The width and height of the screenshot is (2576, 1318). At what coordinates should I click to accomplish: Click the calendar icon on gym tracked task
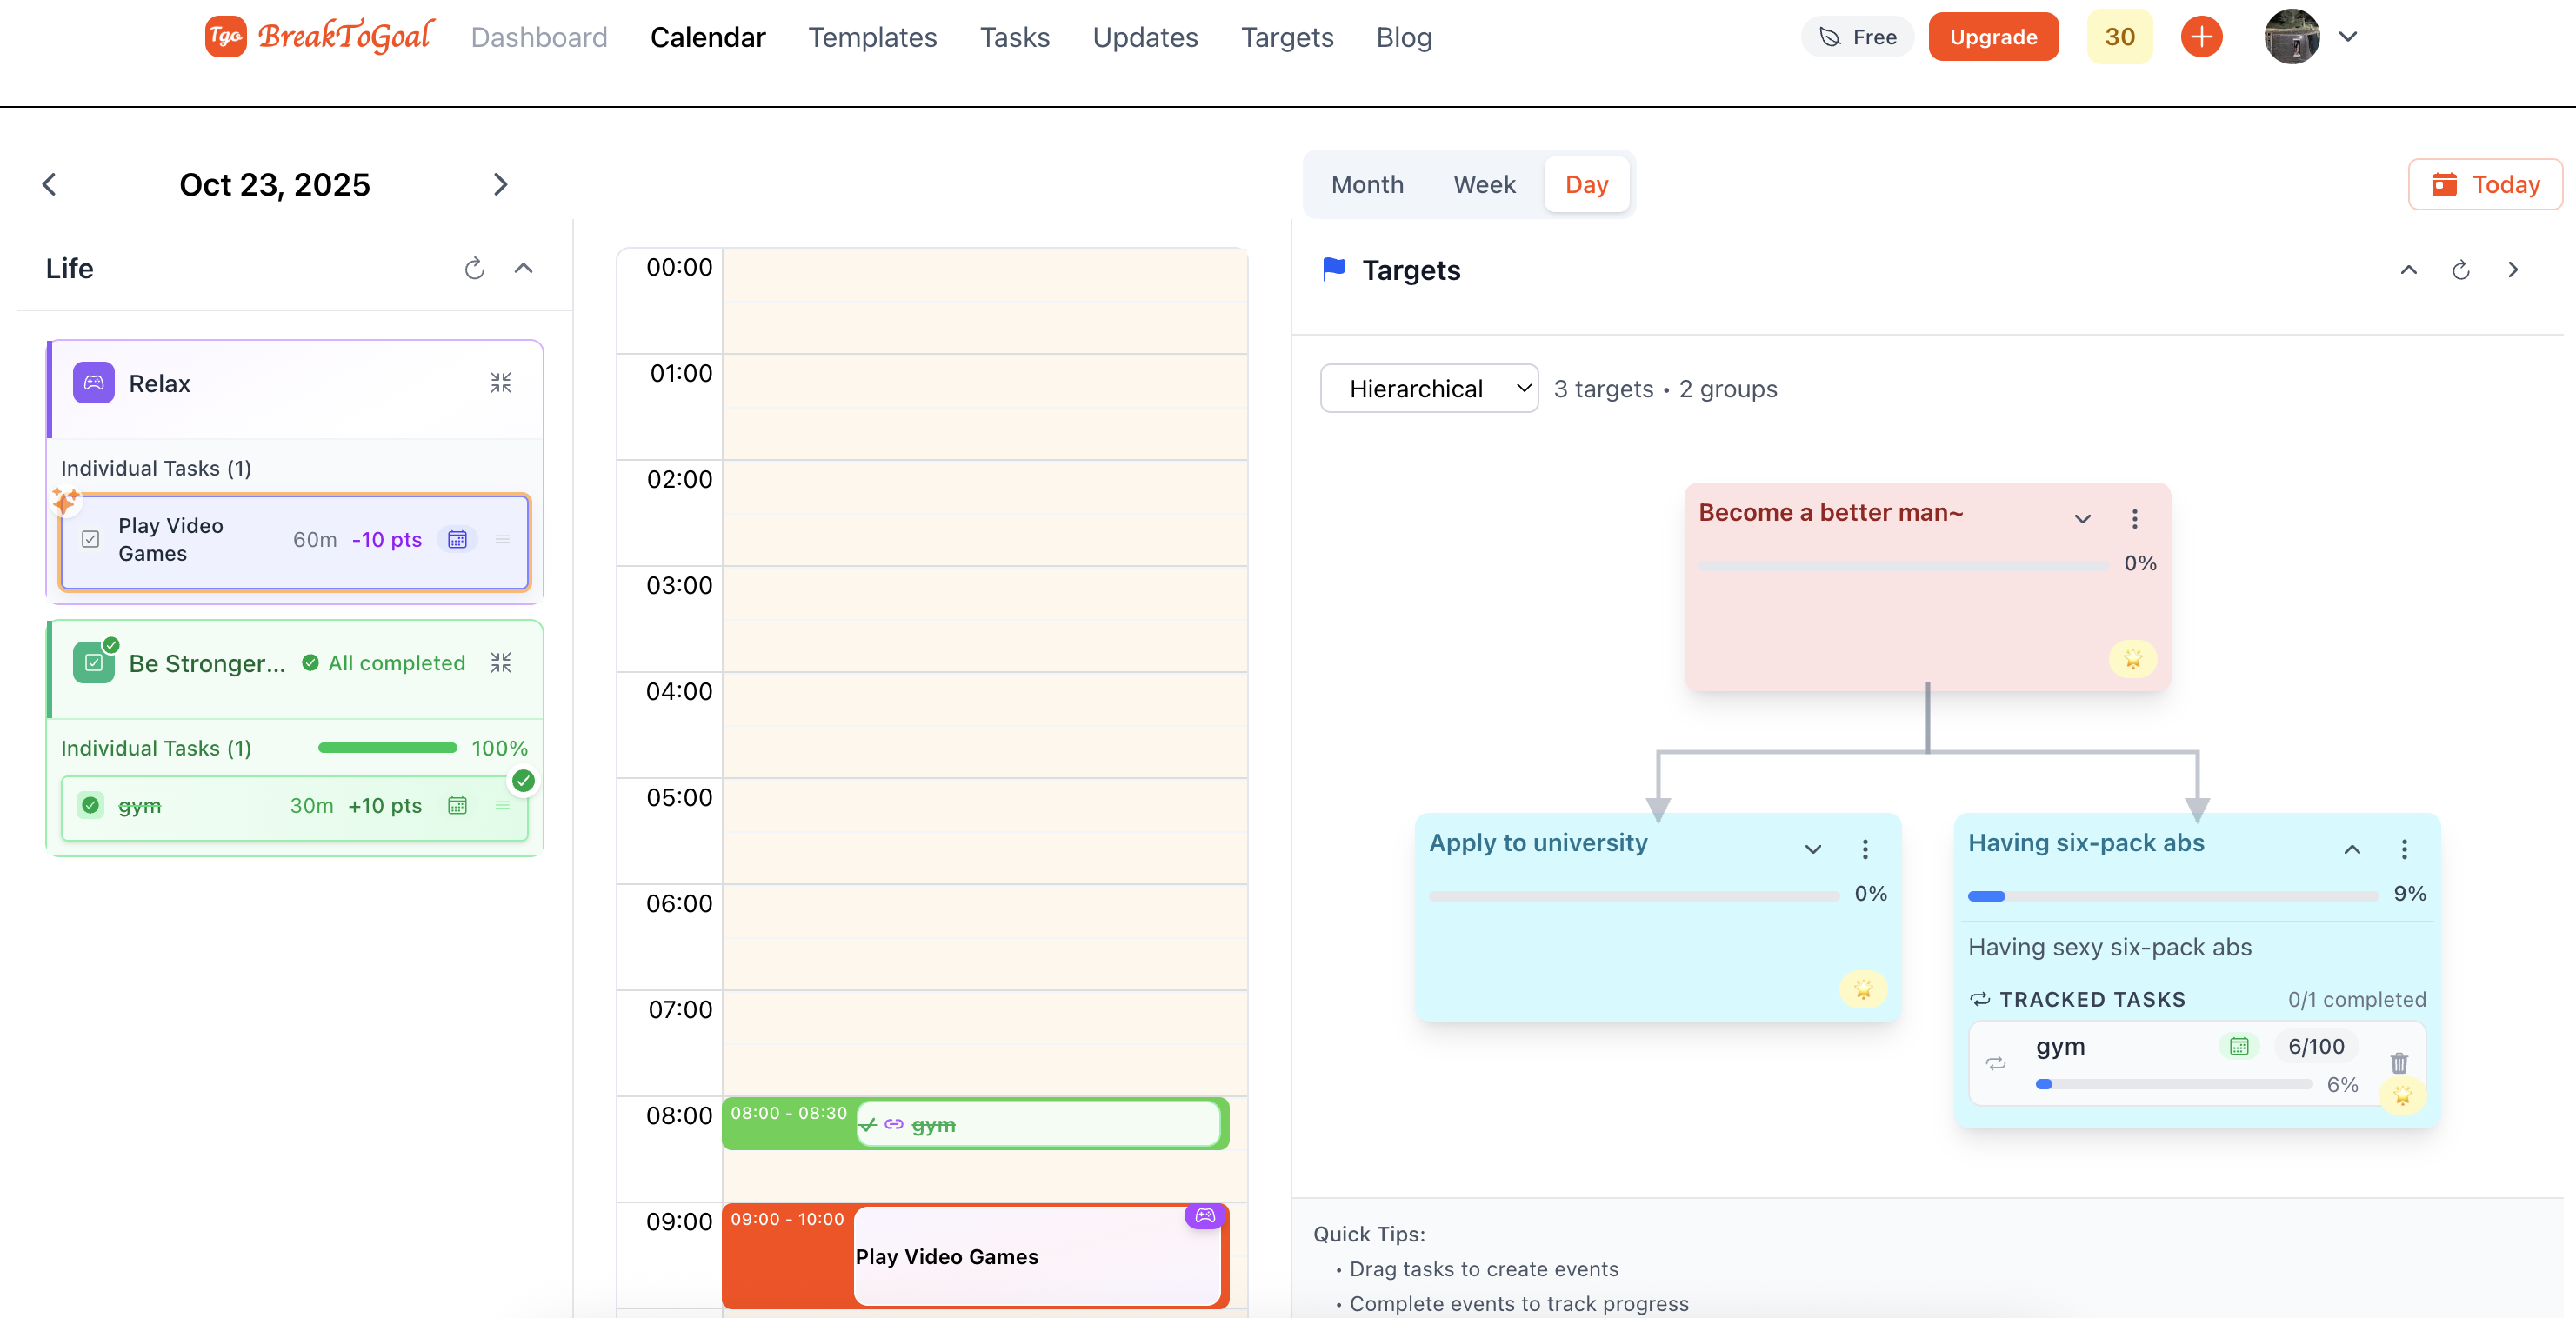(x=2239, y=1047)
